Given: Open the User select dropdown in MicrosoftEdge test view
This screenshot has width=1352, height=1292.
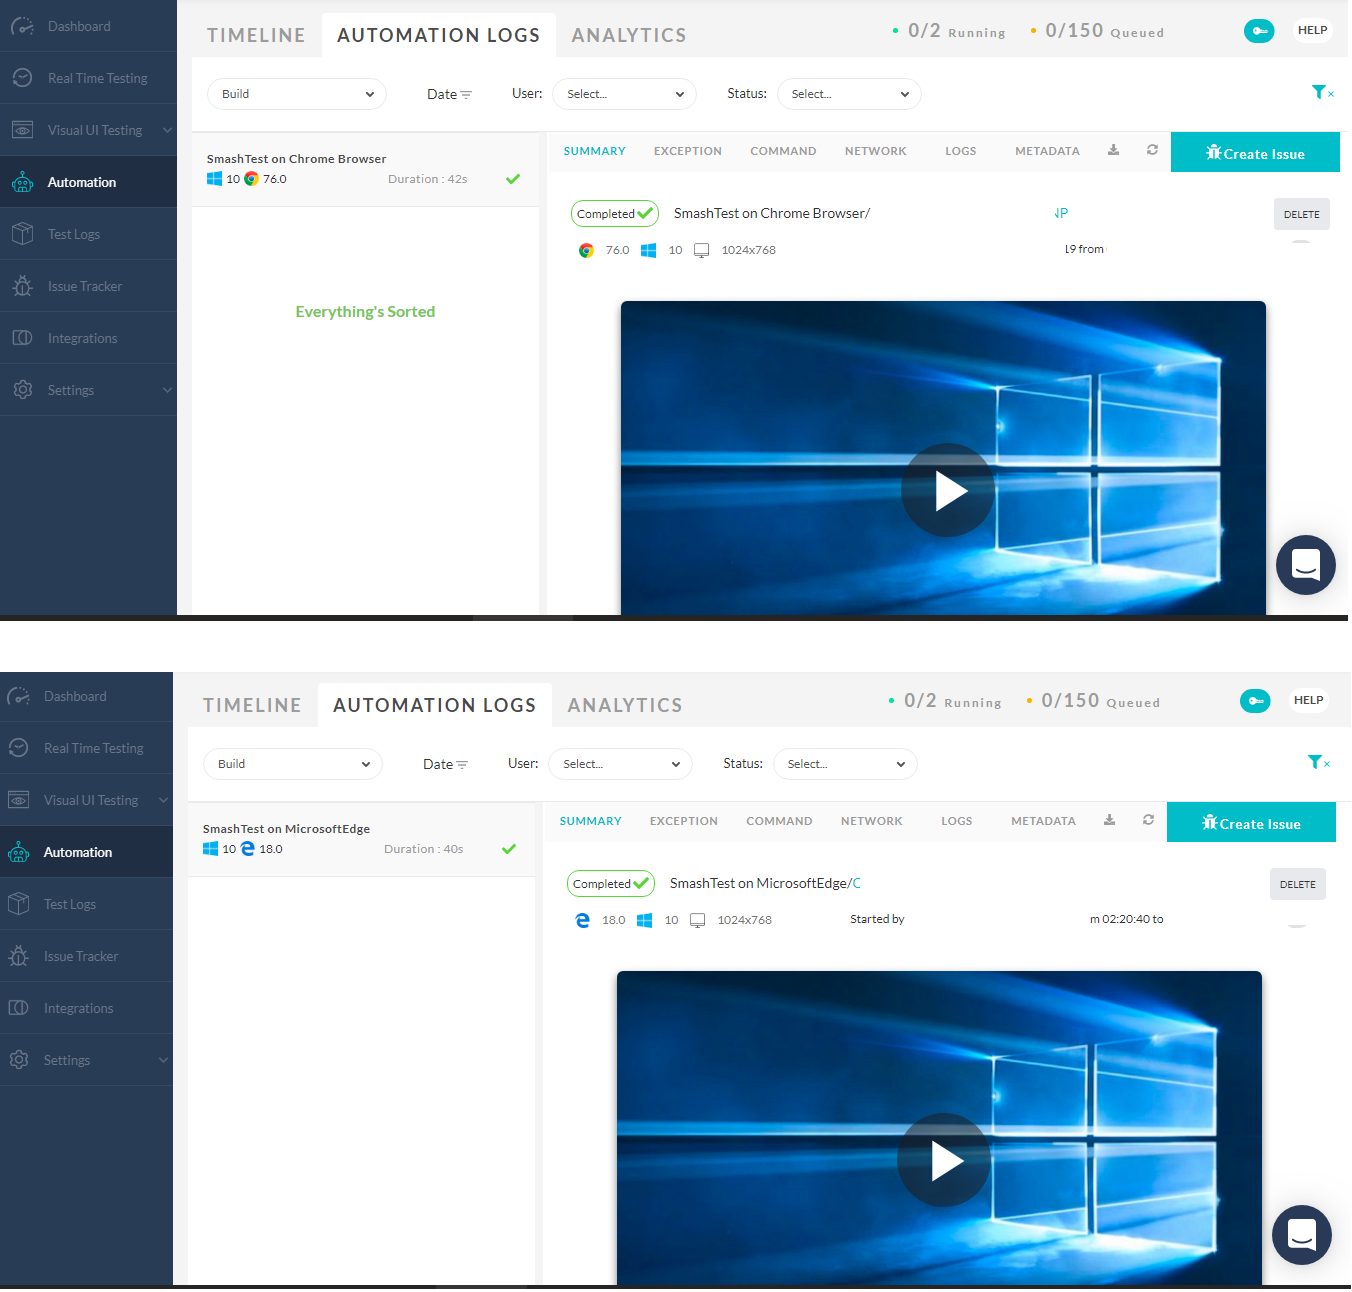Looking at the screenshot, I should (x=621, y=764).
